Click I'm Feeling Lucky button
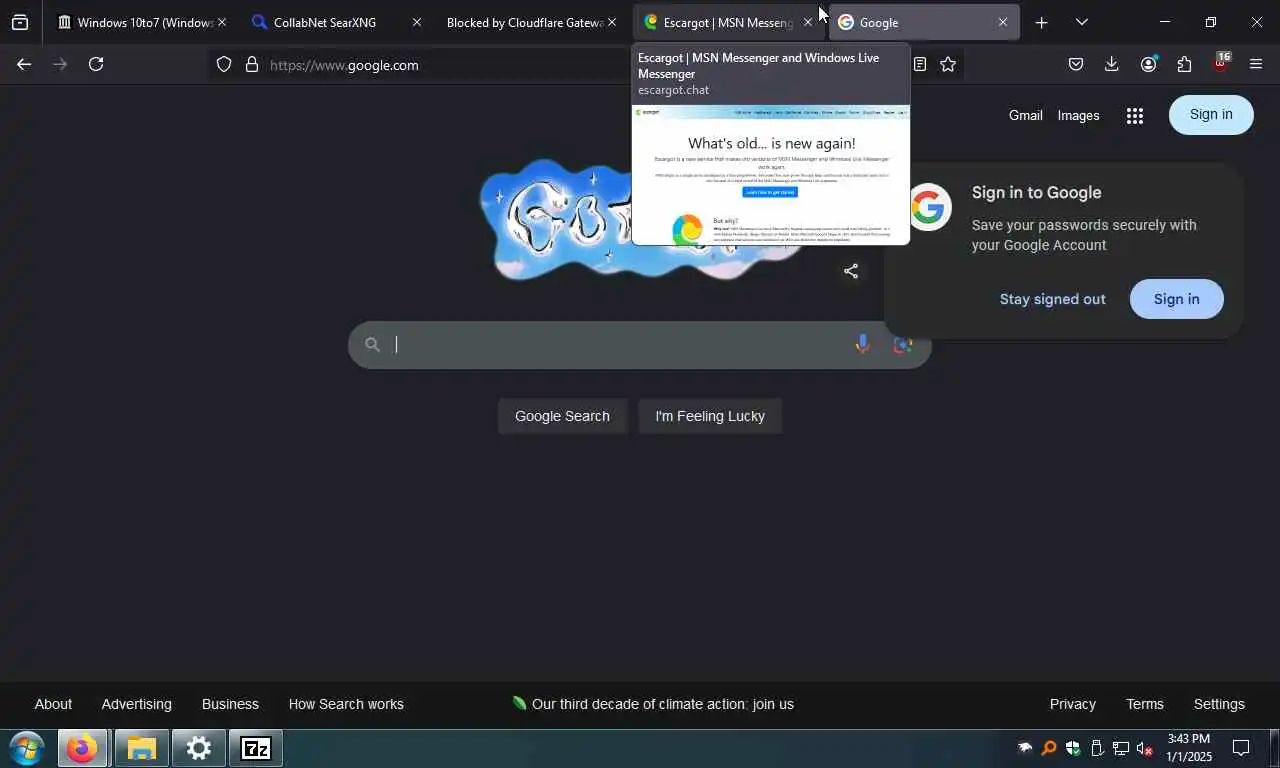1280x768 pixels. pyautogui.click(x=710, y=416)
